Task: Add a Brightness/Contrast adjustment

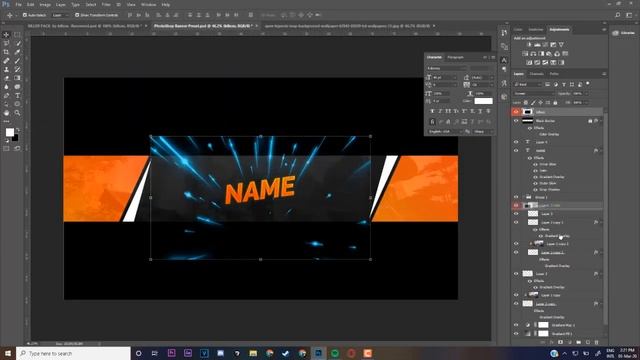Action: pos(529,44)
